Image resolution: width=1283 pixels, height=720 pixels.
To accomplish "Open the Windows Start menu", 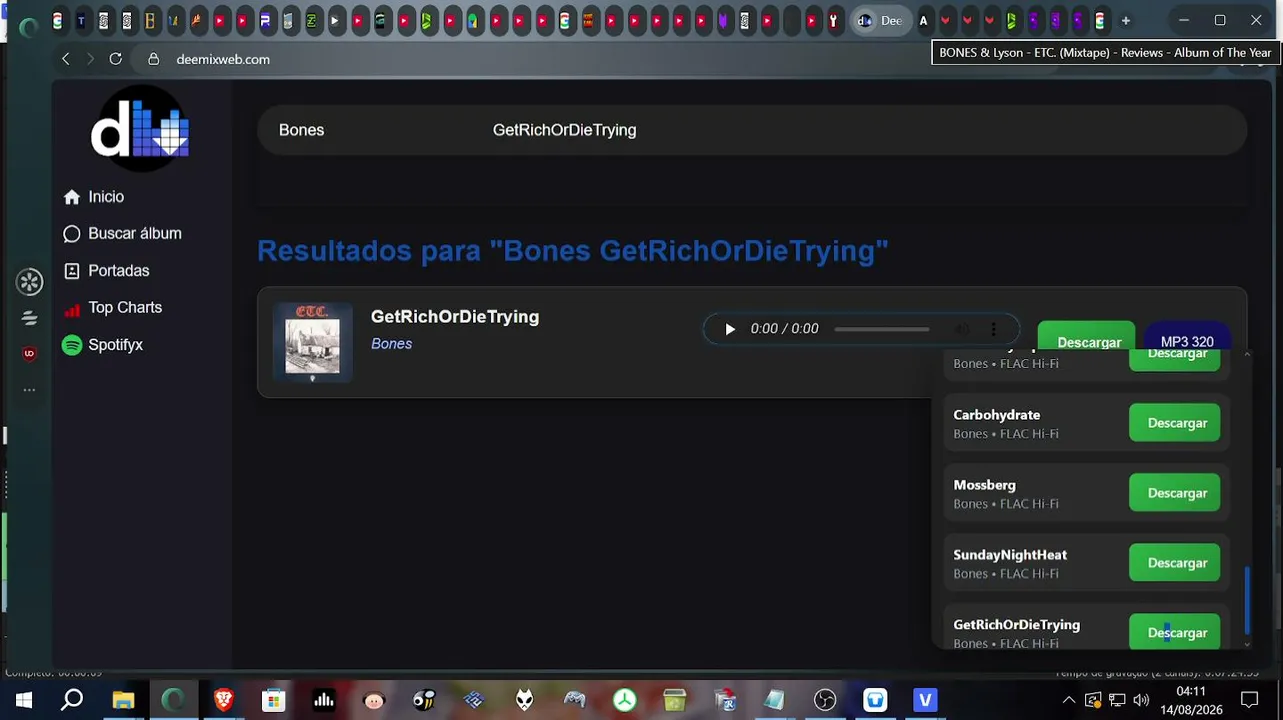I will (23, 700).
